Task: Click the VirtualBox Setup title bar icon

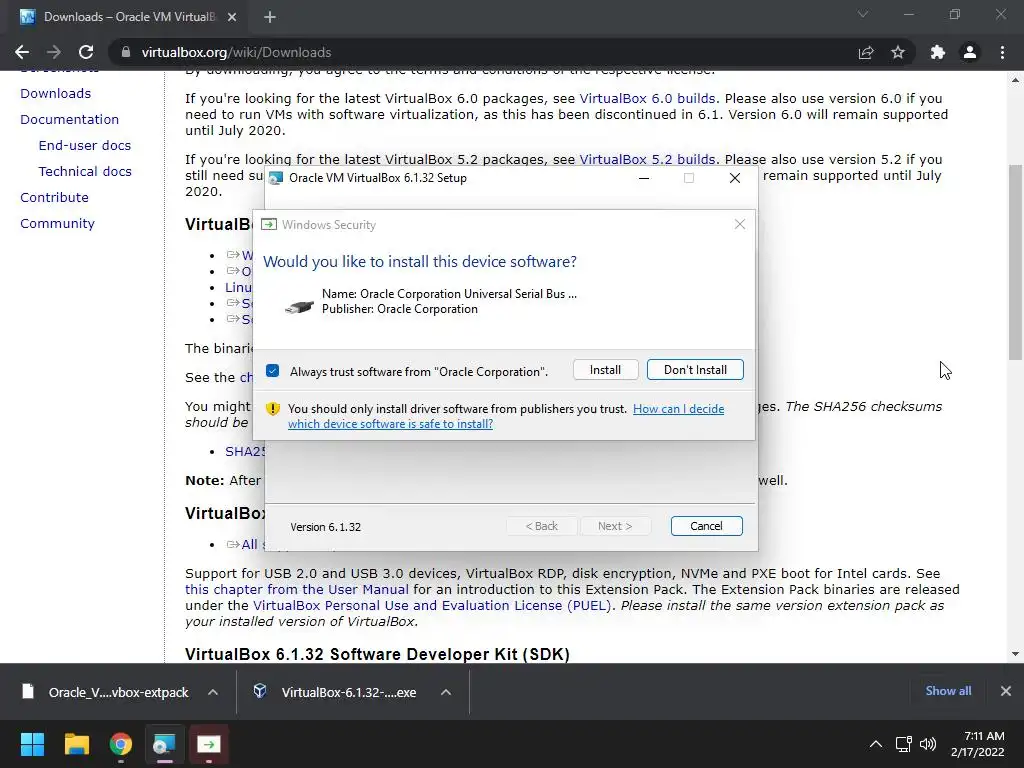Action: pos(276,178)
